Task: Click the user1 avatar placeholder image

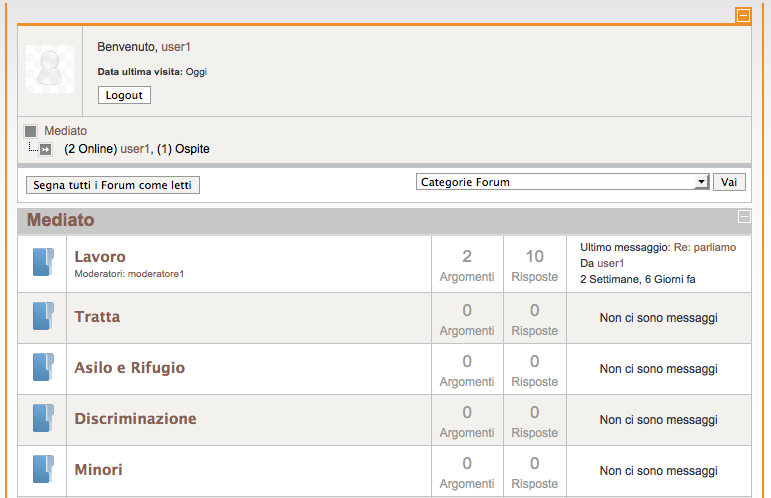Action: pyautogui.click(x=49, y=68)
